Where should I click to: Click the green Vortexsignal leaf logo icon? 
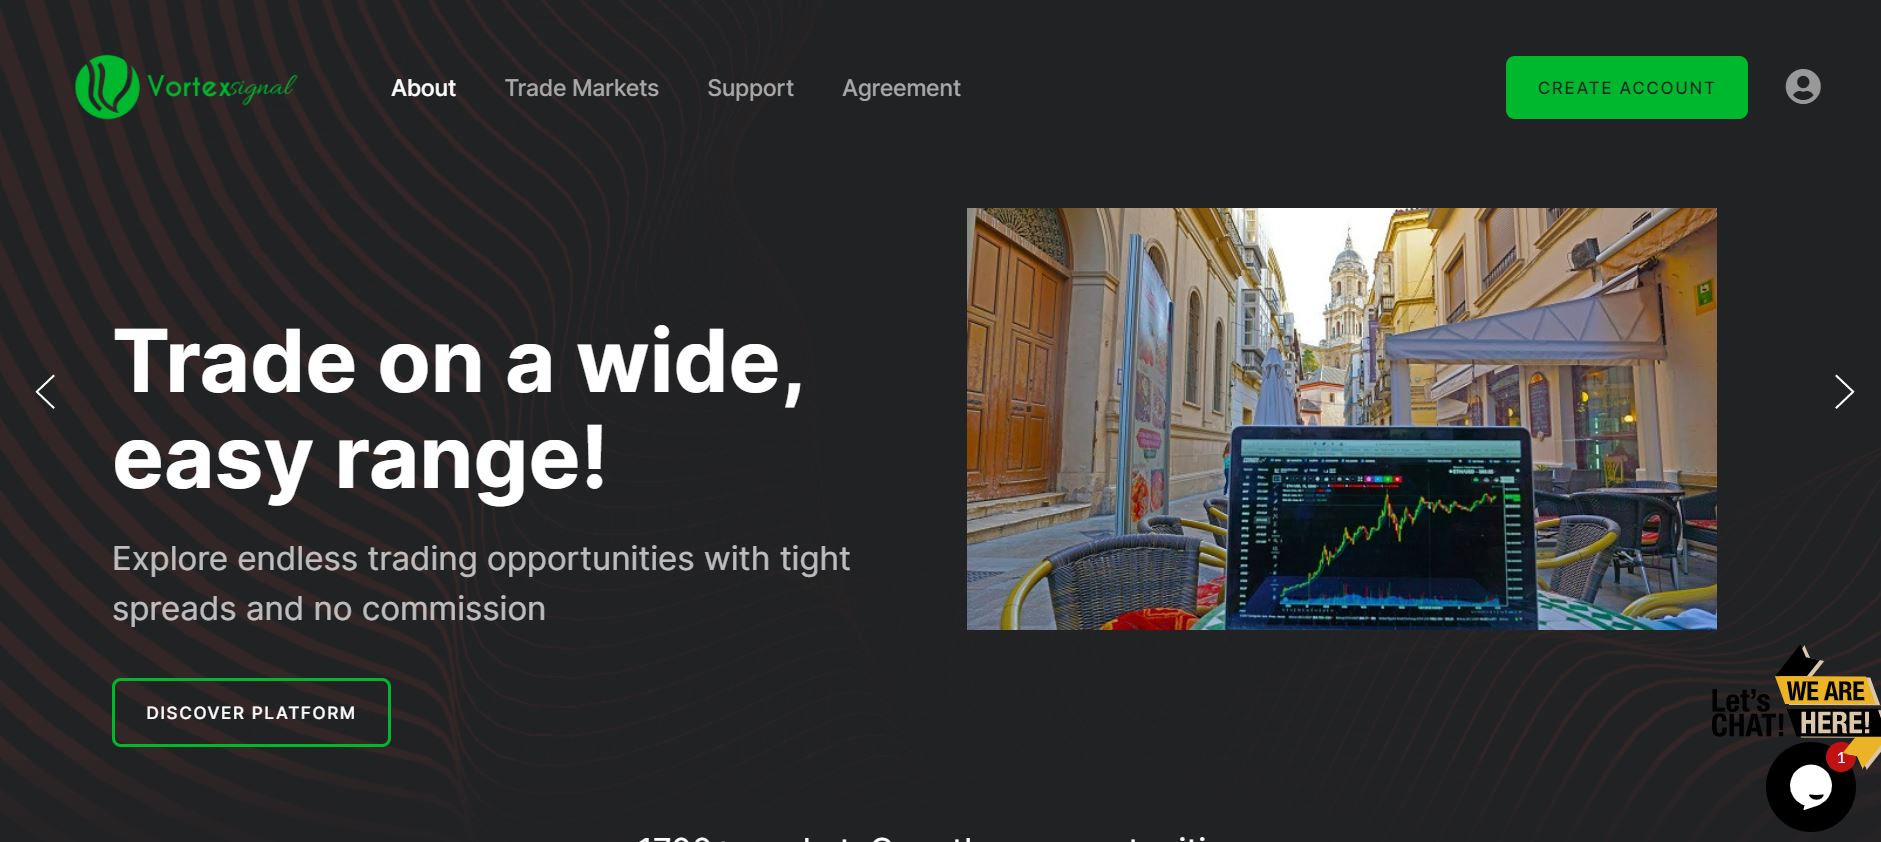[107, 87]
